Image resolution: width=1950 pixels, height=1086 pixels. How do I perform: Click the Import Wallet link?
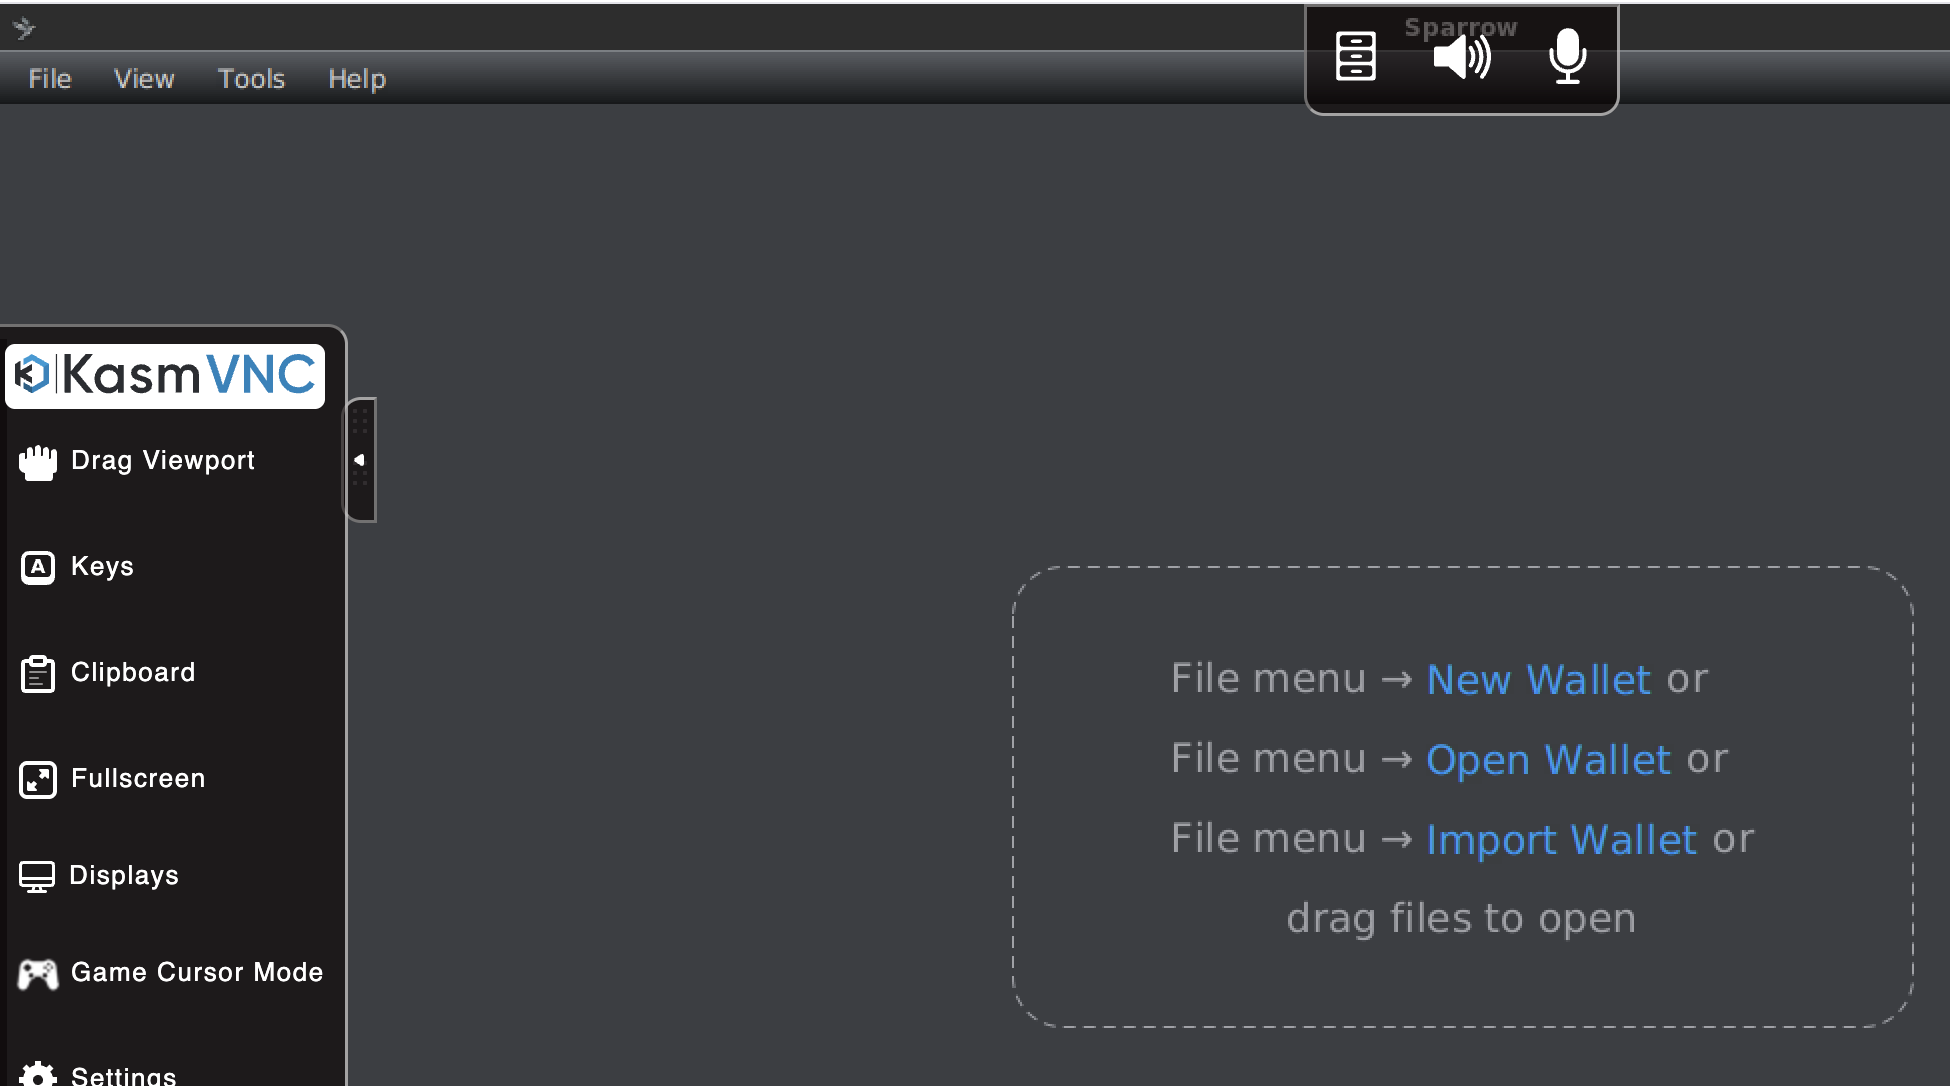1561,840
